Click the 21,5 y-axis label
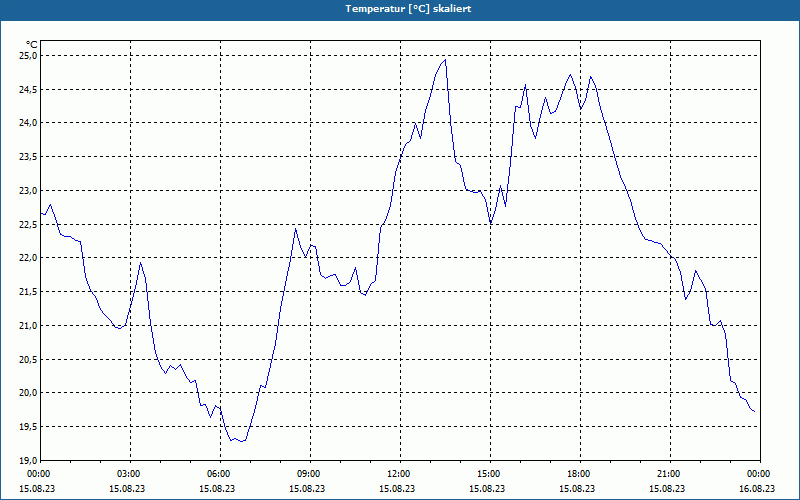This screenshot has width=800, height=500. (28, 291)
